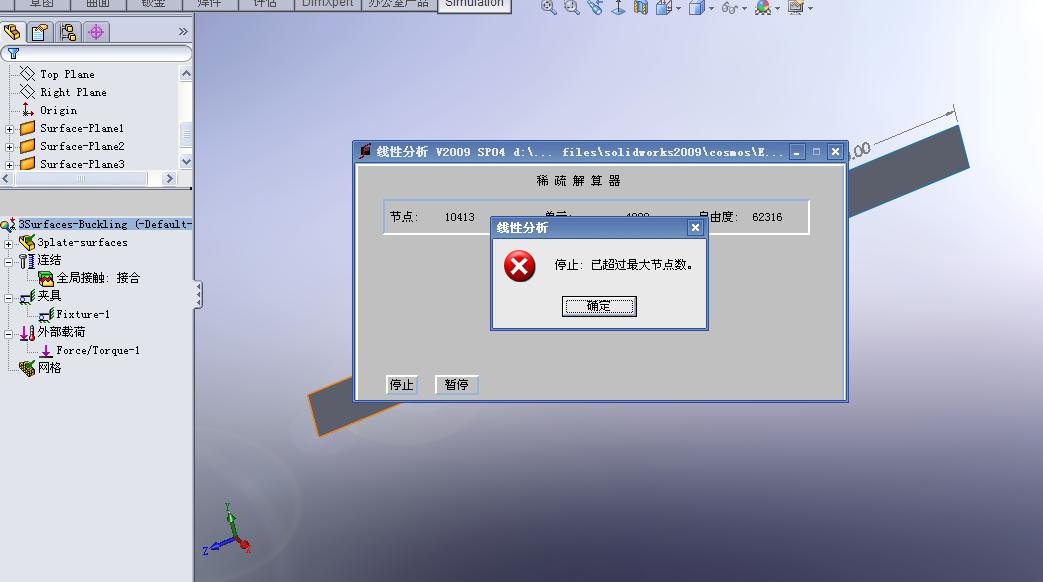Click the 外部载荷 loads icon
Viewport: 1043px width, 582px height.
click(x=27, y=333)
